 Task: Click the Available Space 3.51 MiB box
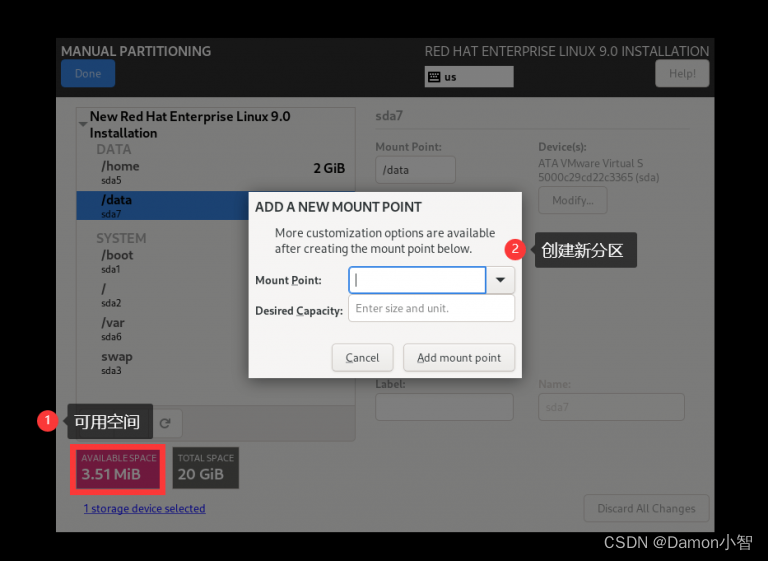[118, 468]
